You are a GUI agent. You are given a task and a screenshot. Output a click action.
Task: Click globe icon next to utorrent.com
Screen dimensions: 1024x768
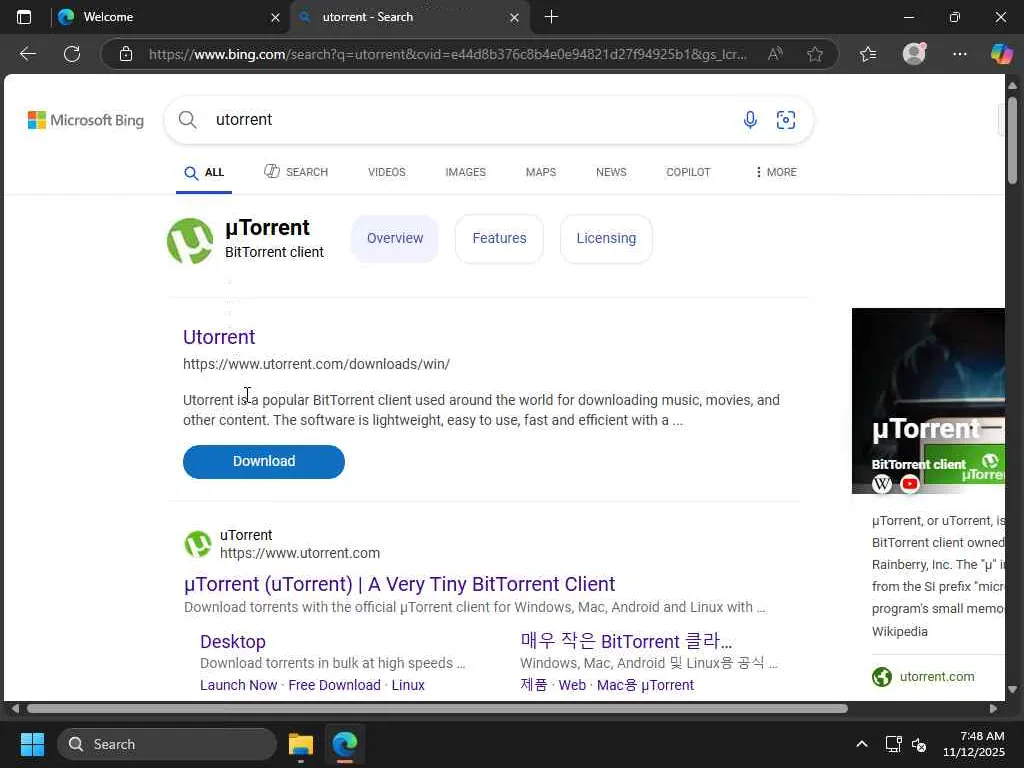[x=882, y=677]
